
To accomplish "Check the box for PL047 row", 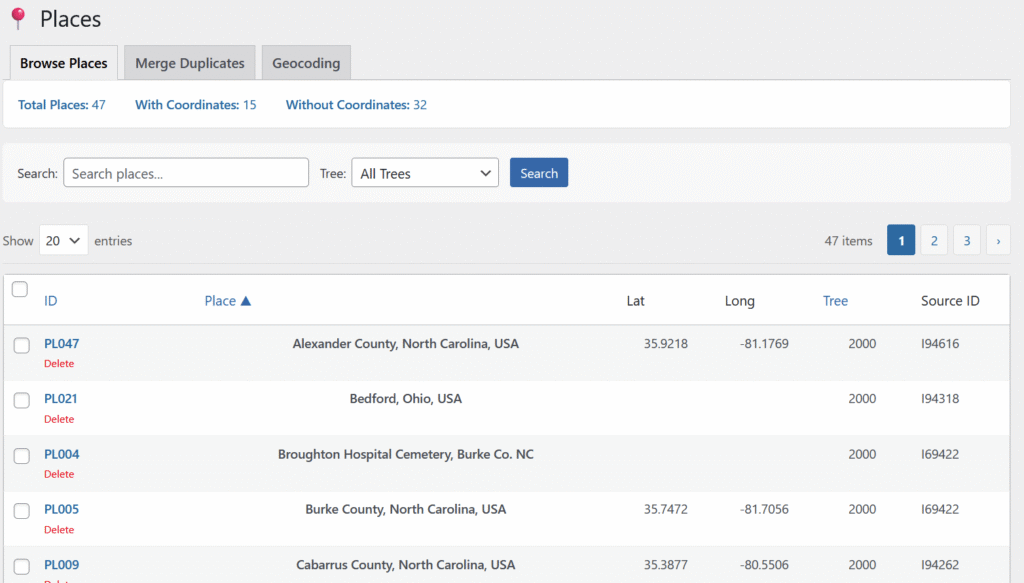I will (x=21, y=346).
